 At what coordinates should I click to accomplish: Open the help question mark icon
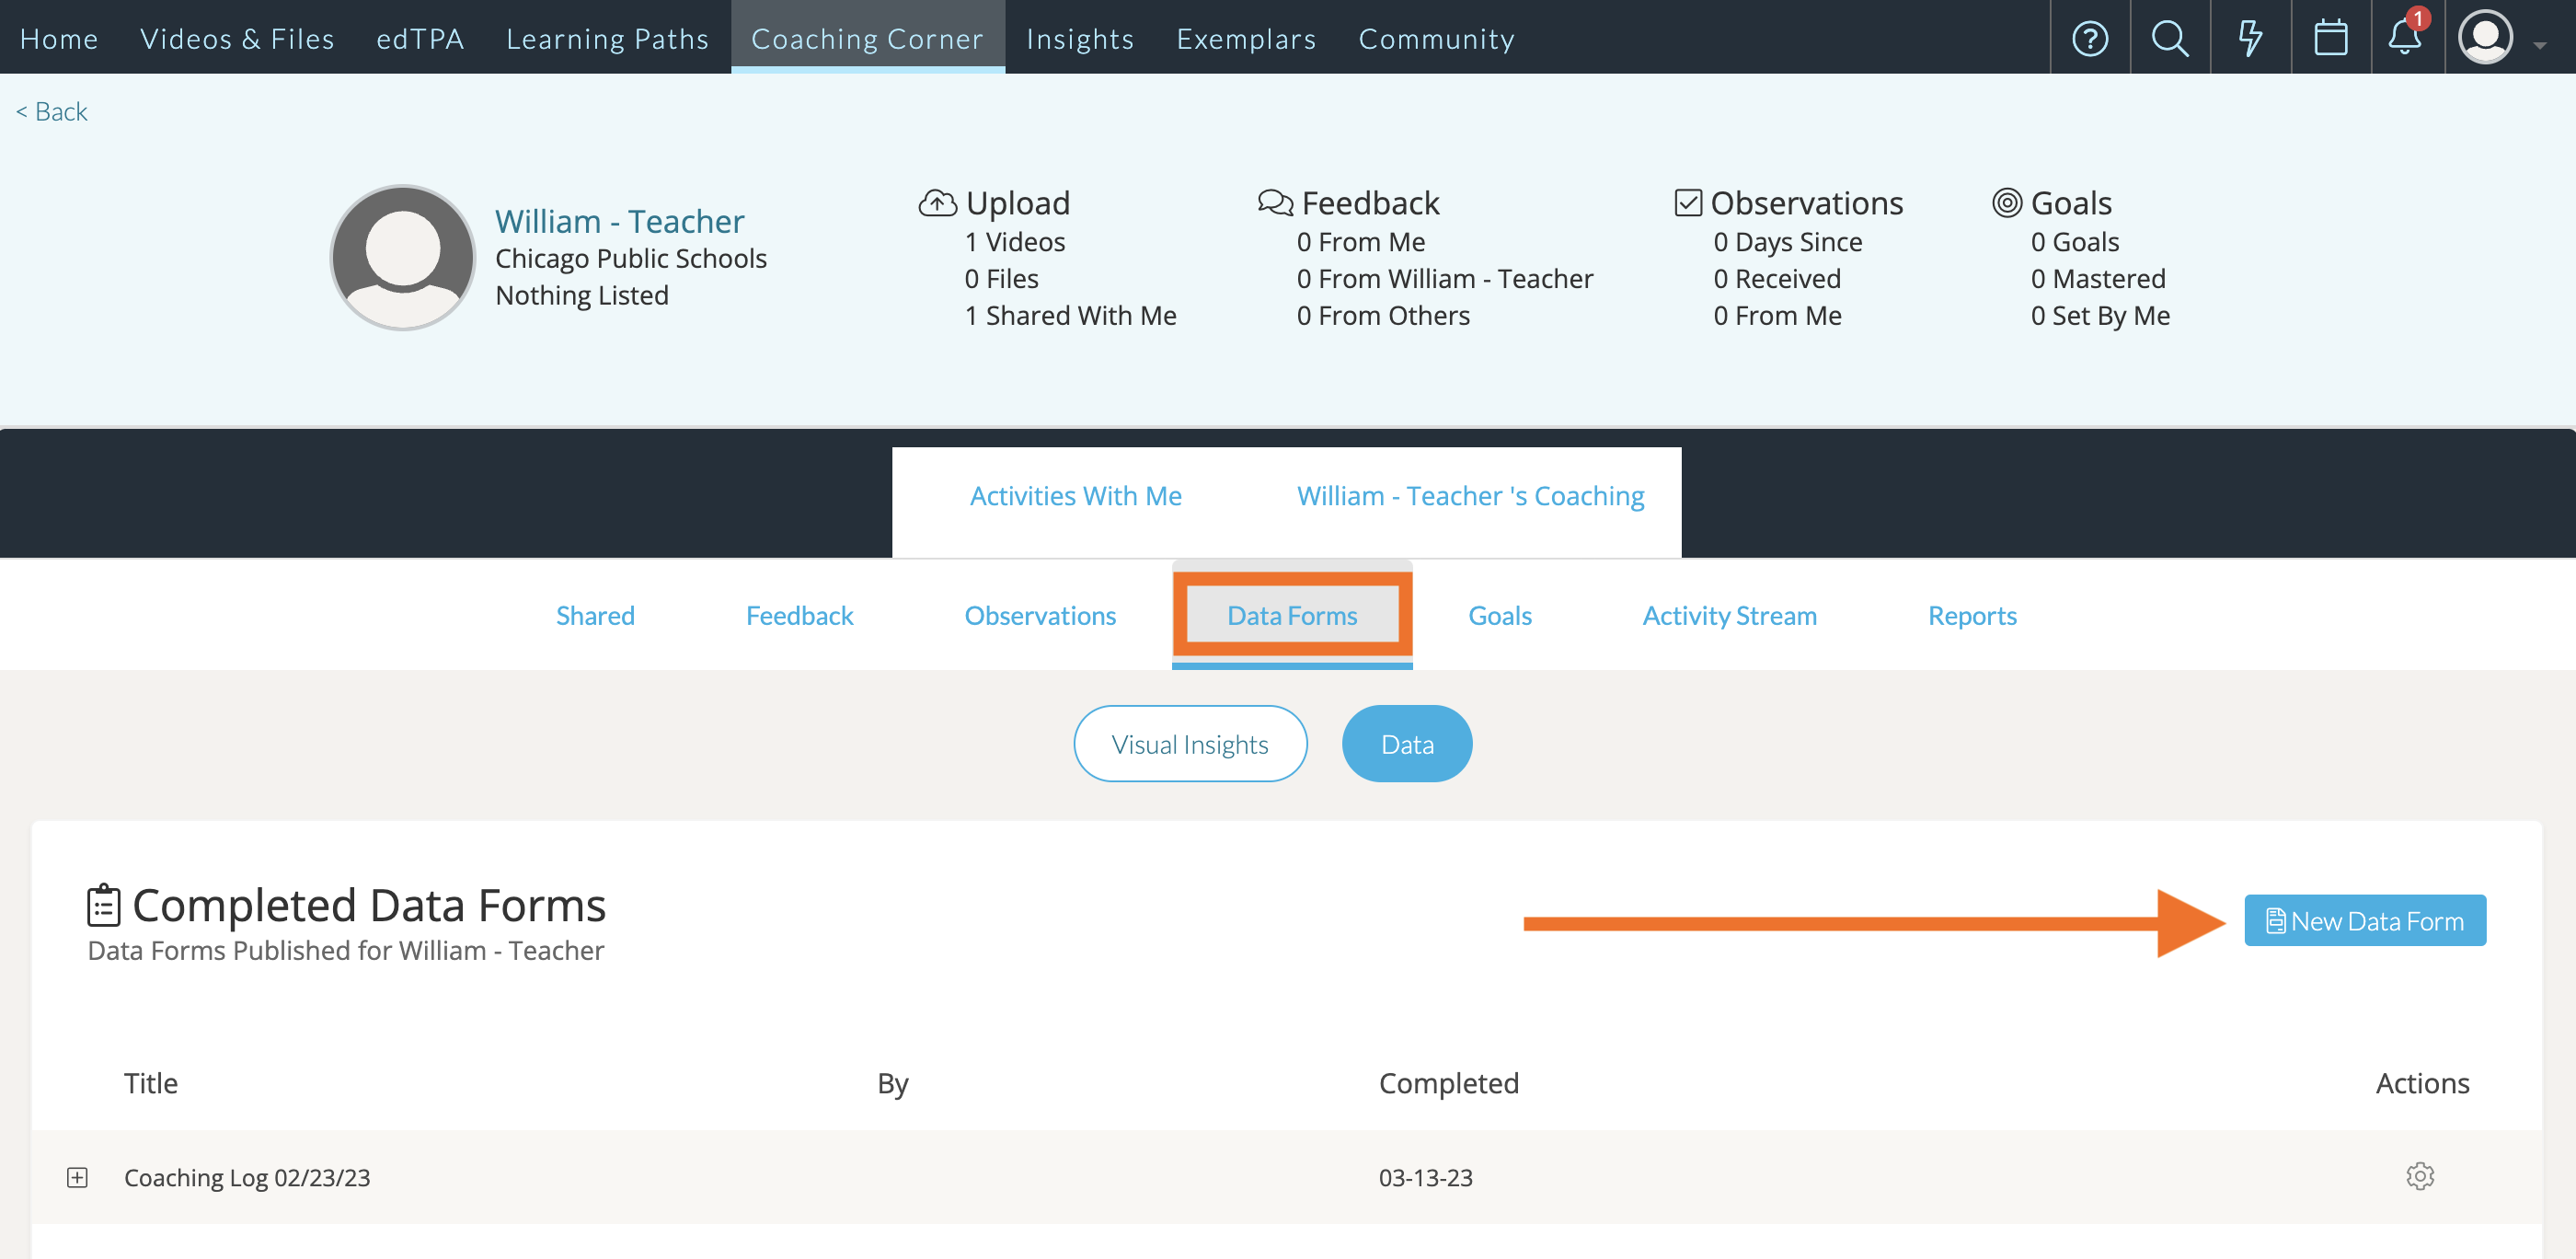point(2089,38)
